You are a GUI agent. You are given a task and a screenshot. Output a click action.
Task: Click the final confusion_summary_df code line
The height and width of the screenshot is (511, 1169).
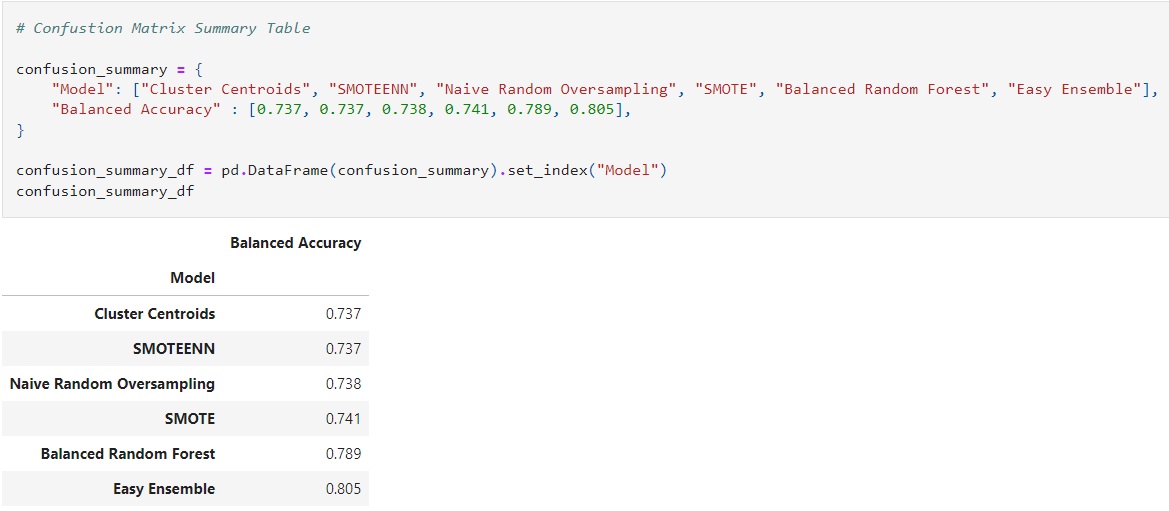(105, 190)
